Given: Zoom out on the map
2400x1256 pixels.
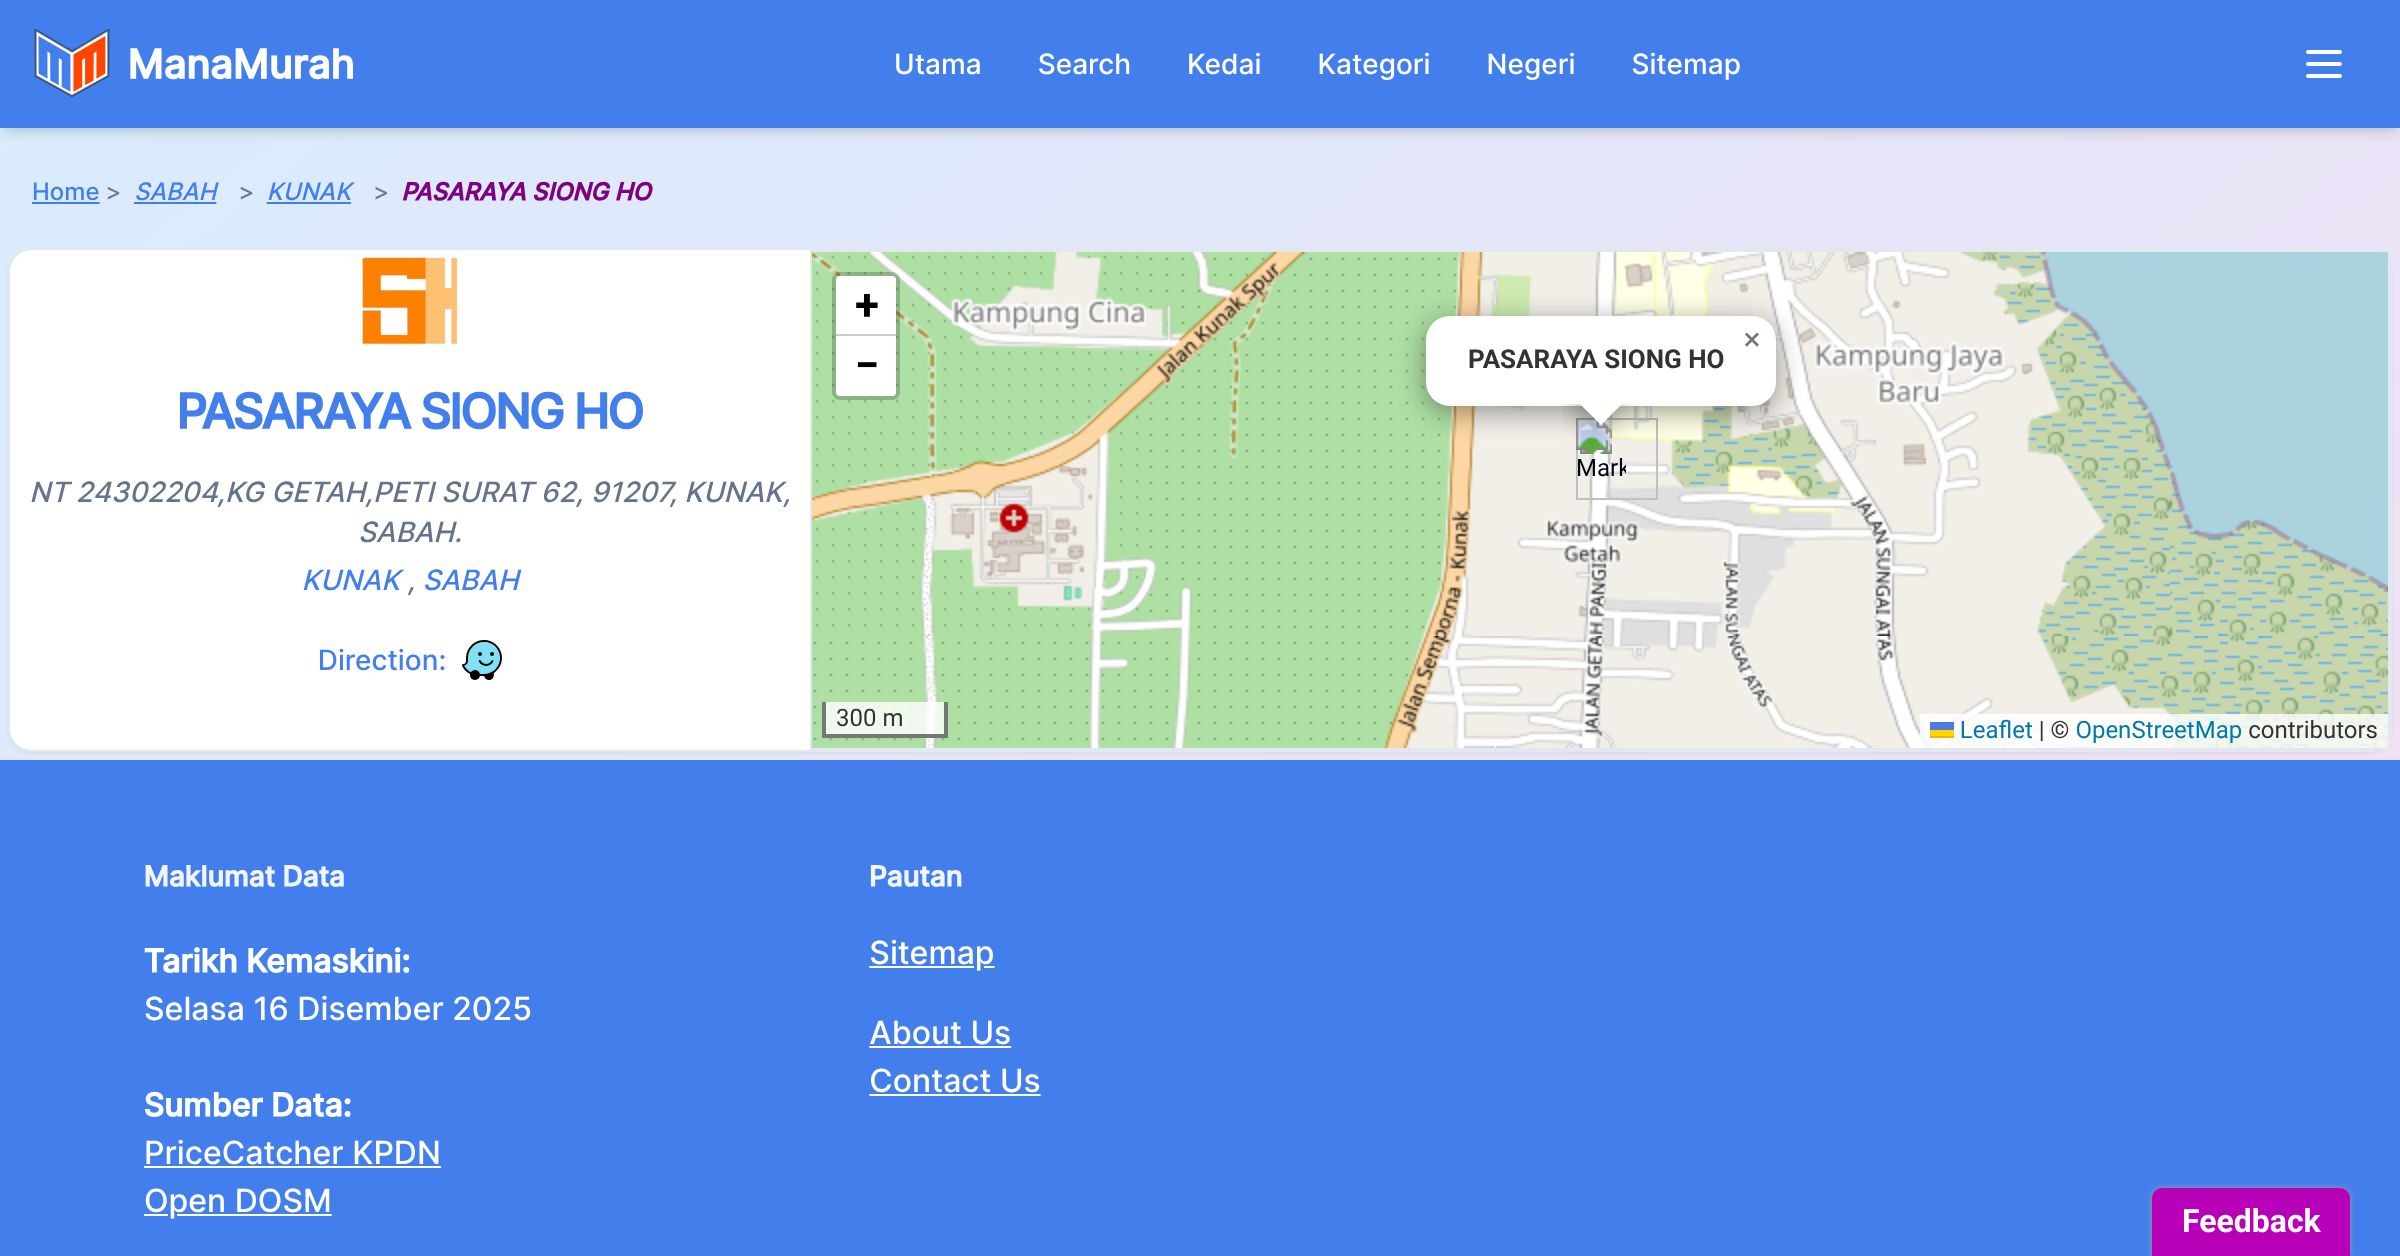Looking at the screenshot, I should click(x=866, y=365).
